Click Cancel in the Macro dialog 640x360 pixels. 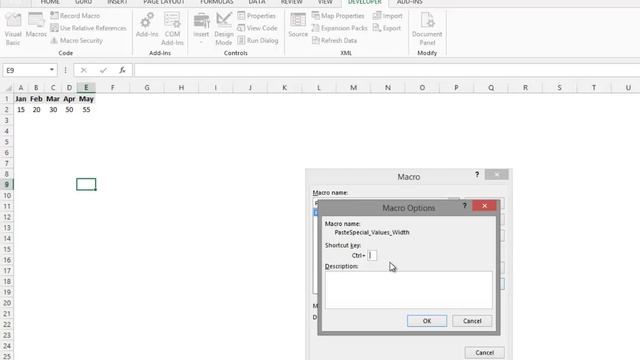[484, 353]
